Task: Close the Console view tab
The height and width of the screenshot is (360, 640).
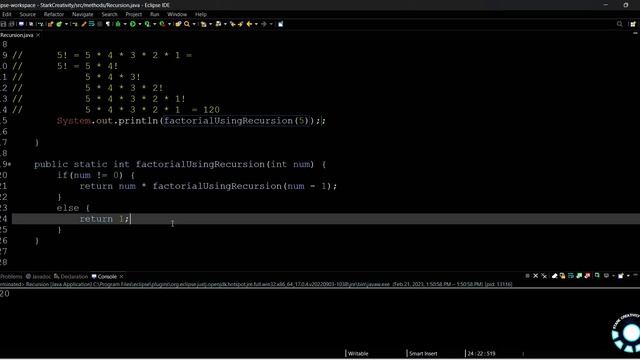Action: (x=121, y=277)
